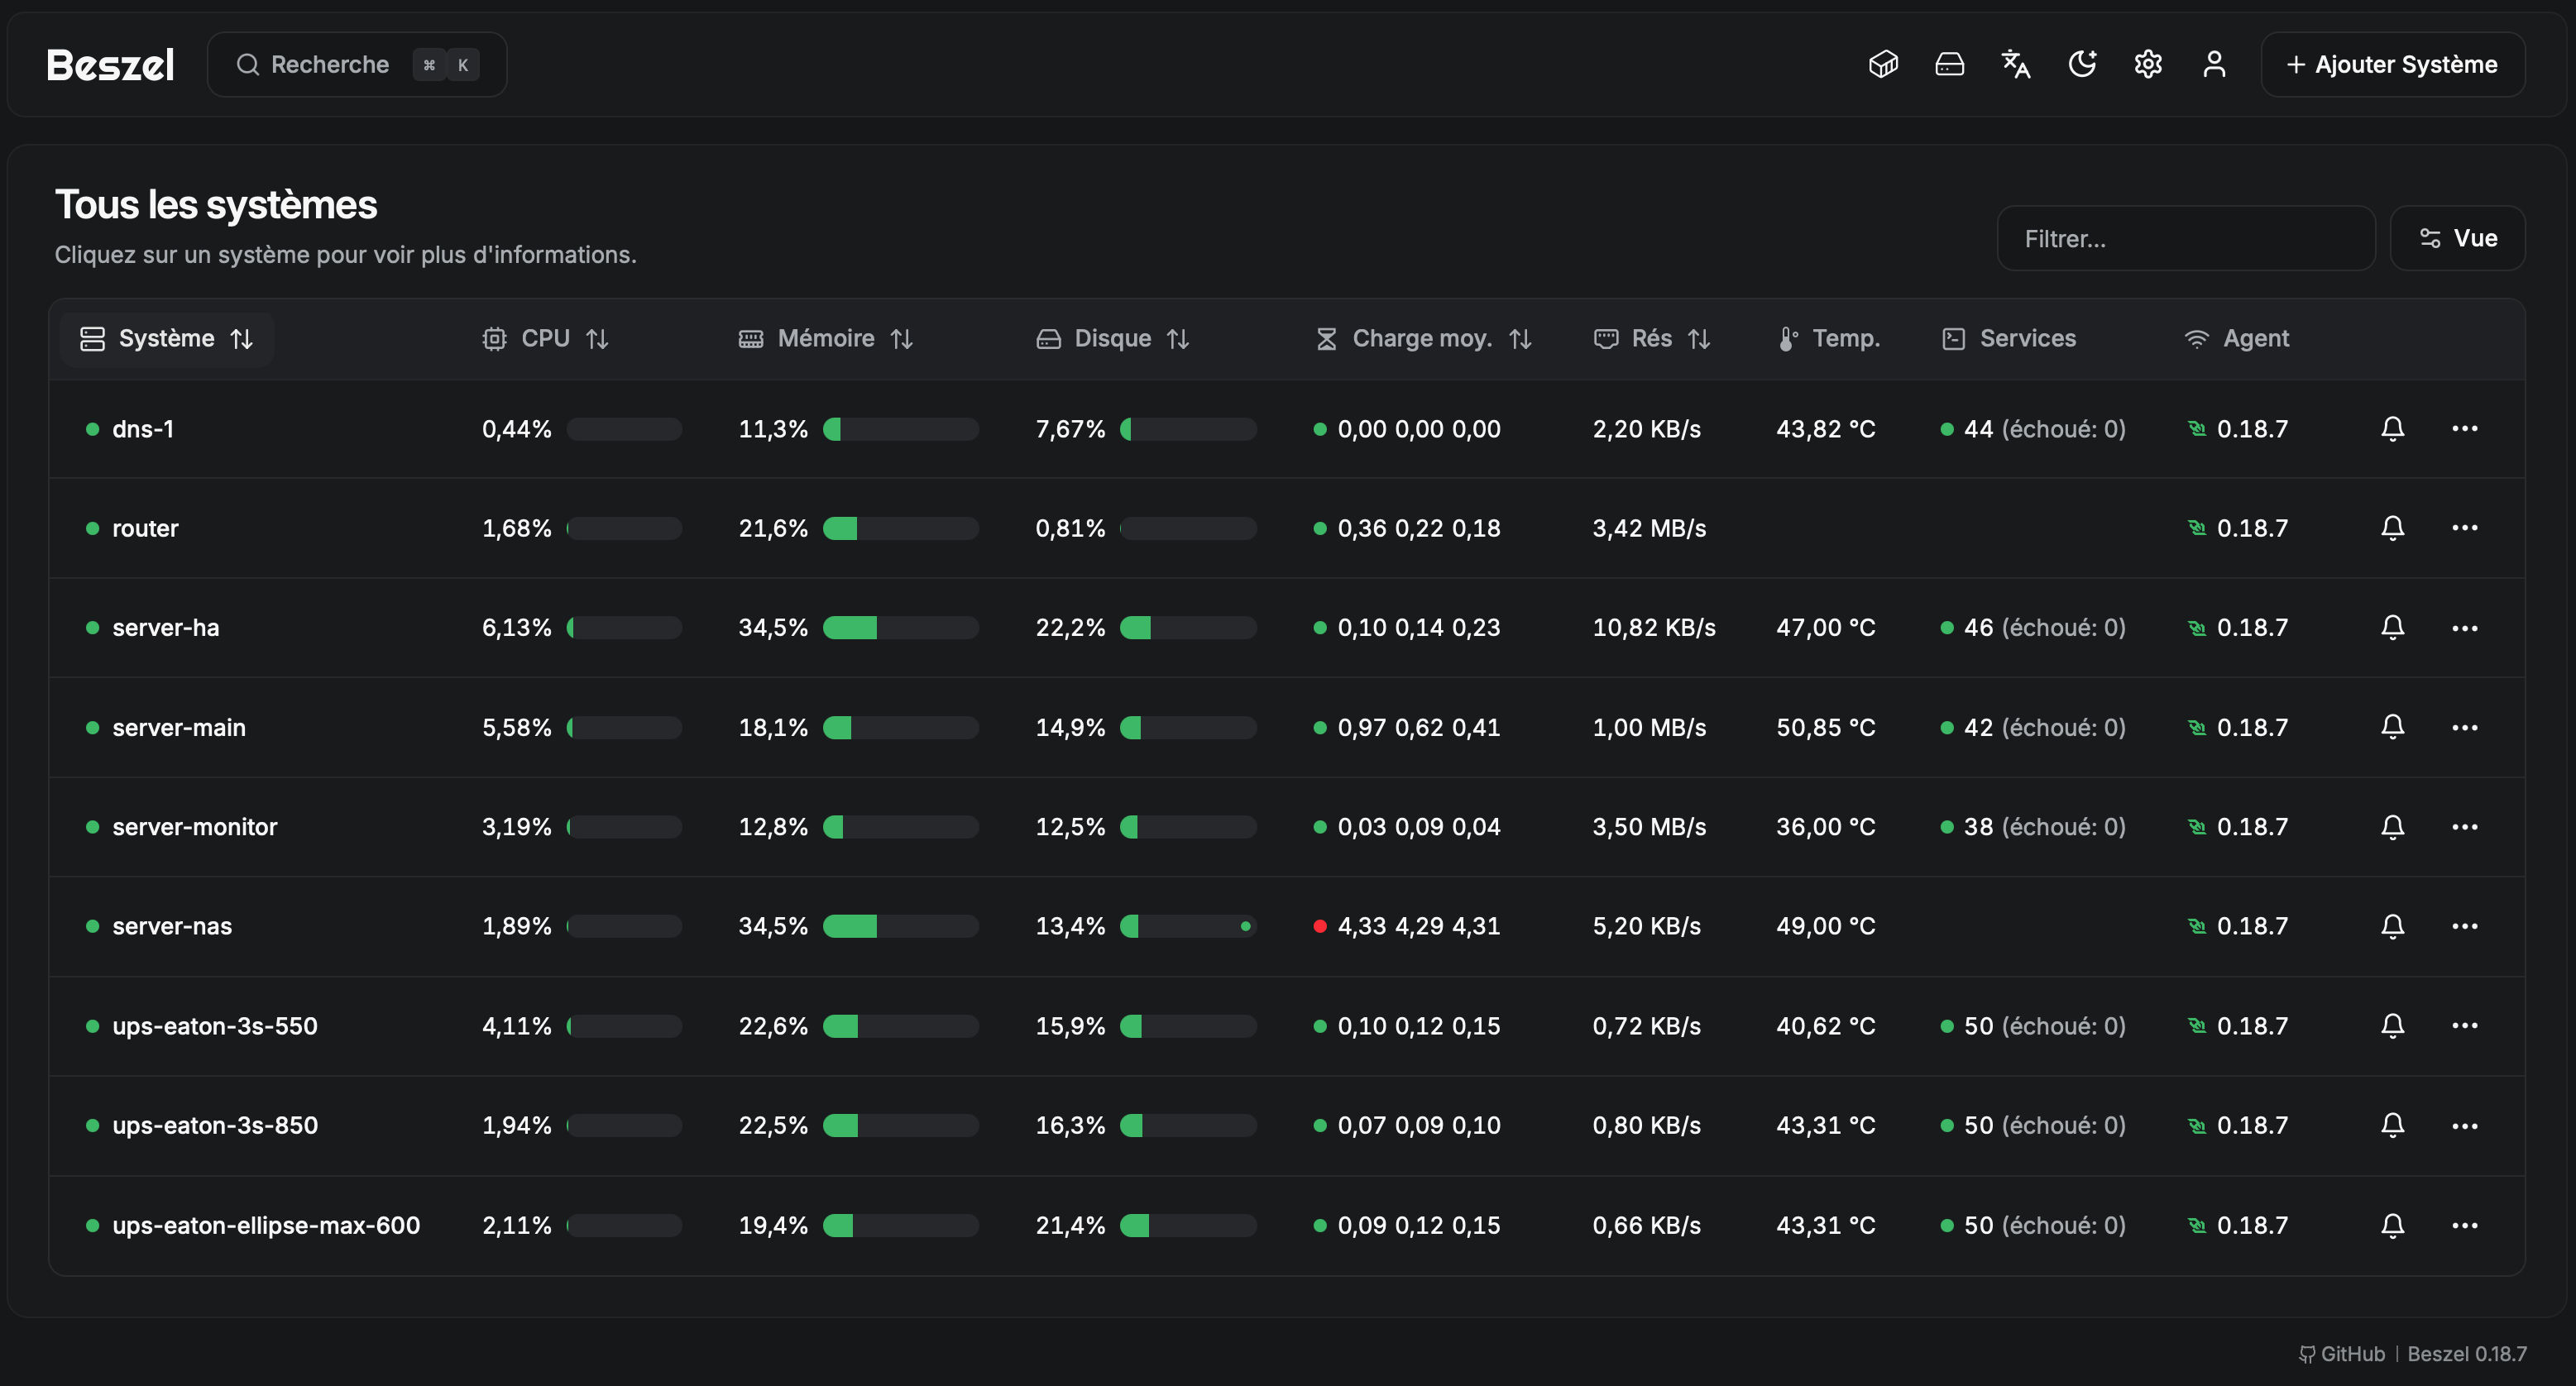Sort by Mémoire column header

point(826,339)
